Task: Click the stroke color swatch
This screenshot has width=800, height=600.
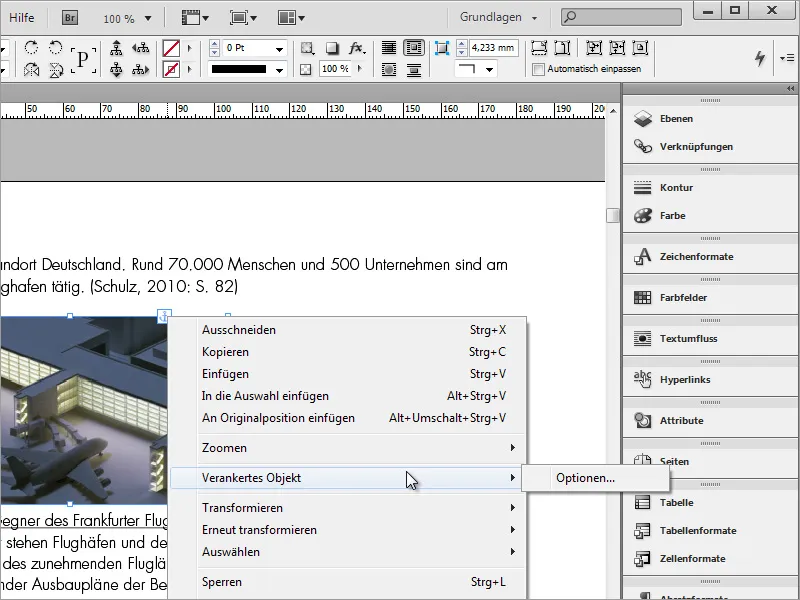Action: (171, 69)
